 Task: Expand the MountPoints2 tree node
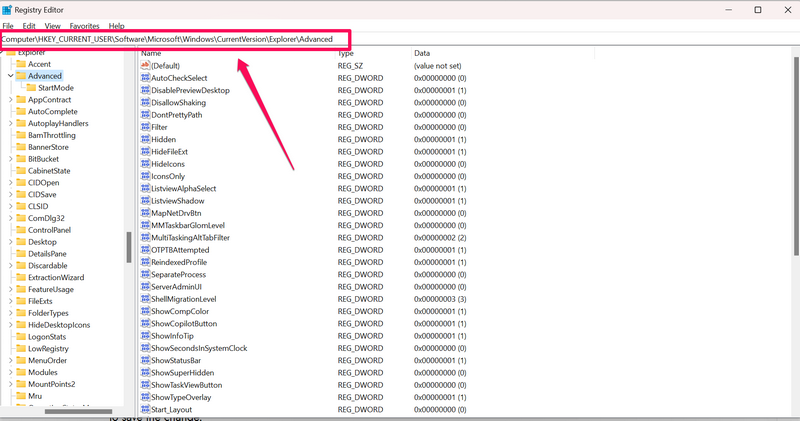pyautogui.click(x=10, y=384)
